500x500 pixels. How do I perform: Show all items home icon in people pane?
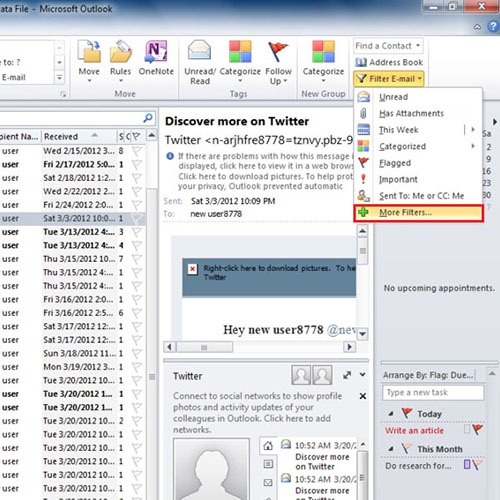268,446
